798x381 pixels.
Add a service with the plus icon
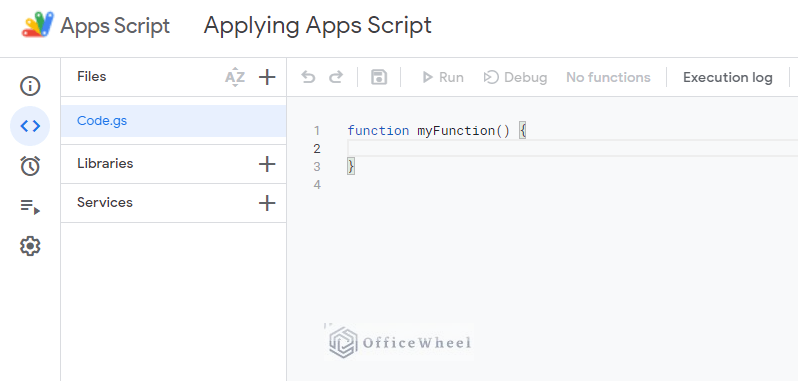coord(267,203)
